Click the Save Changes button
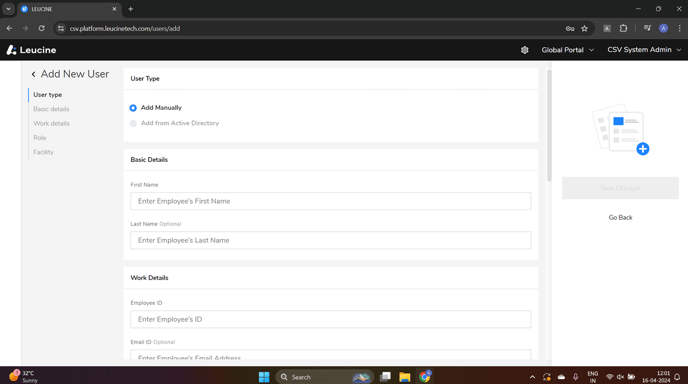 coord(620,188)
